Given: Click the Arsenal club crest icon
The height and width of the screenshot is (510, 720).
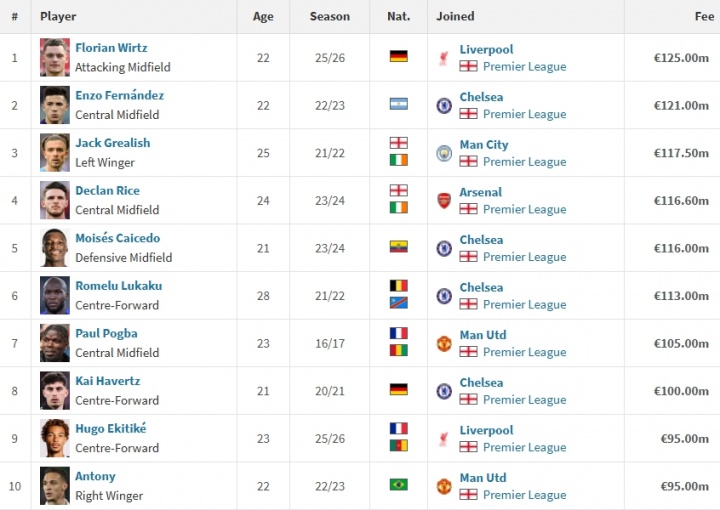Looking at the screenshot, I should 443,201.
